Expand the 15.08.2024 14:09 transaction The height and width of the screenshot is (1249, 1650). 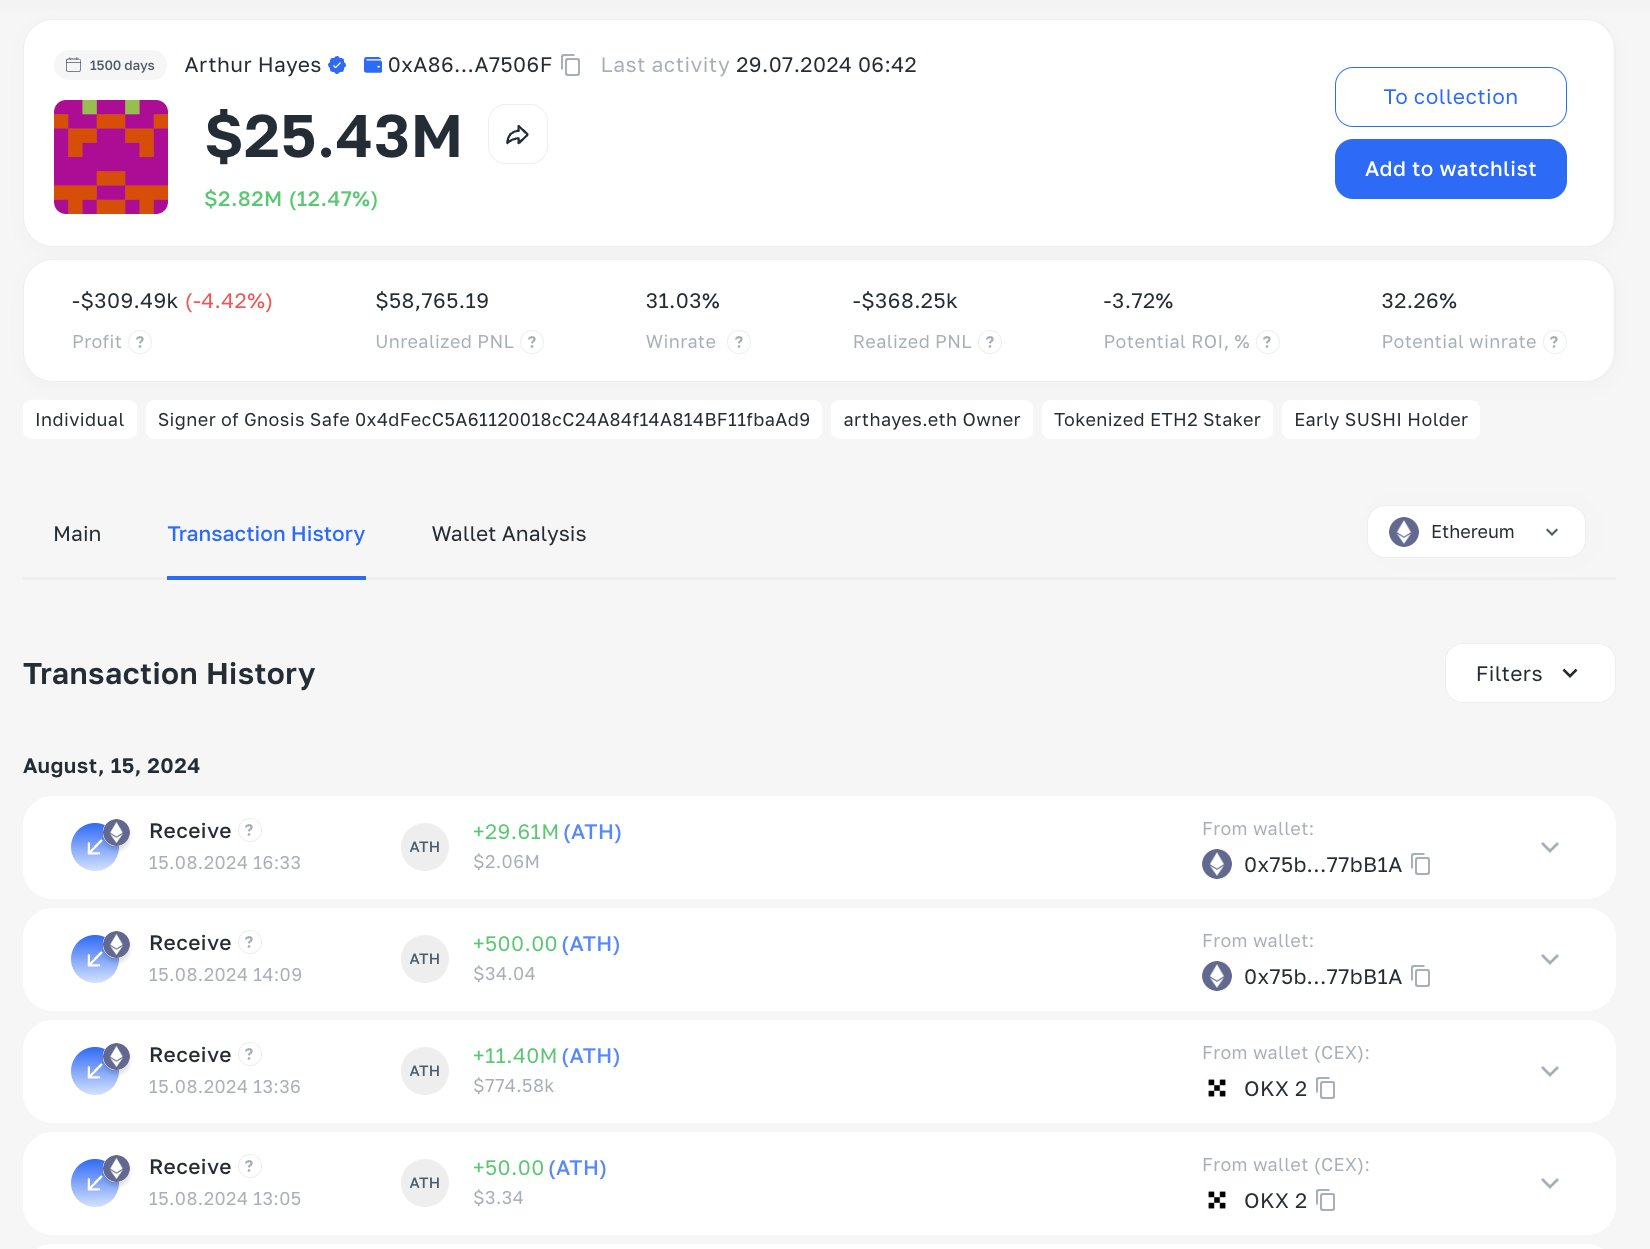point(1550,959)
